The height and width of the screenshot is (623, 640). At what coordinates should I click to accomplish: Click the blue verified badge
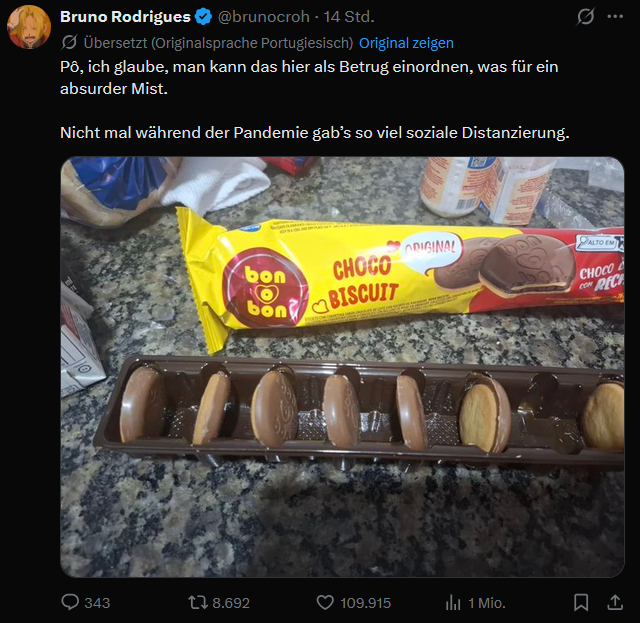[203, 17]
